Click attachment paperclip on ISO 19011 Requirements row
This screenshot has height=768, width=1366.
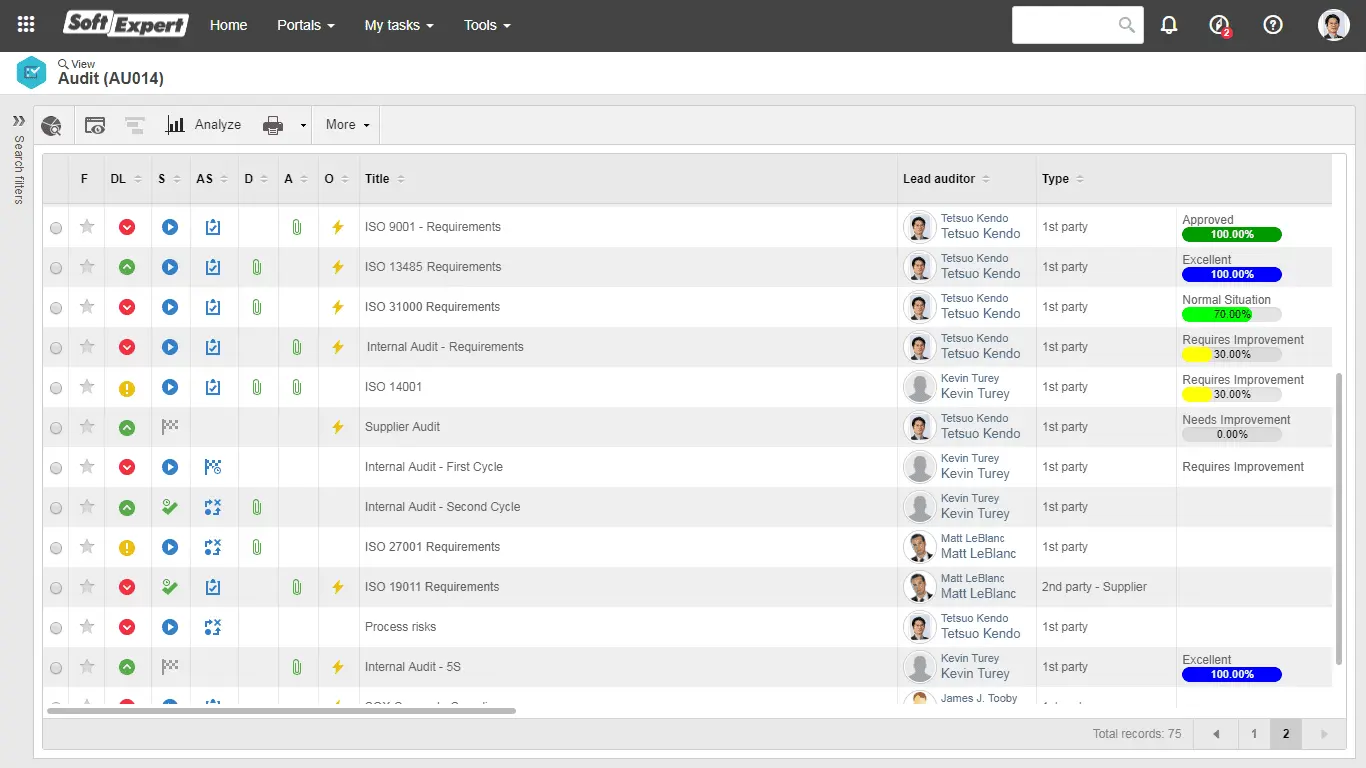coord(297,587)
